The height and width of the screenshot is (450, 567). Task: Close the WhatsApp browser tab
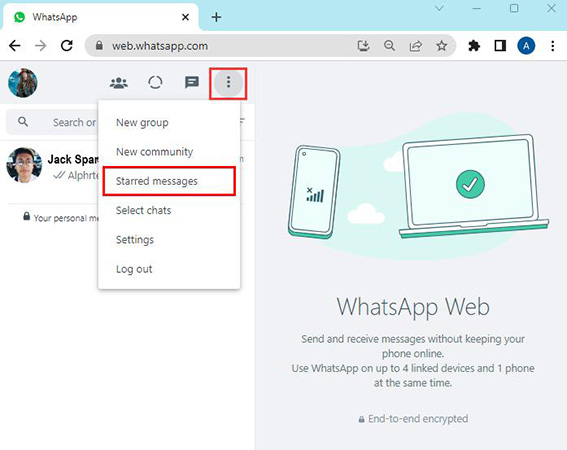point(185,17)
